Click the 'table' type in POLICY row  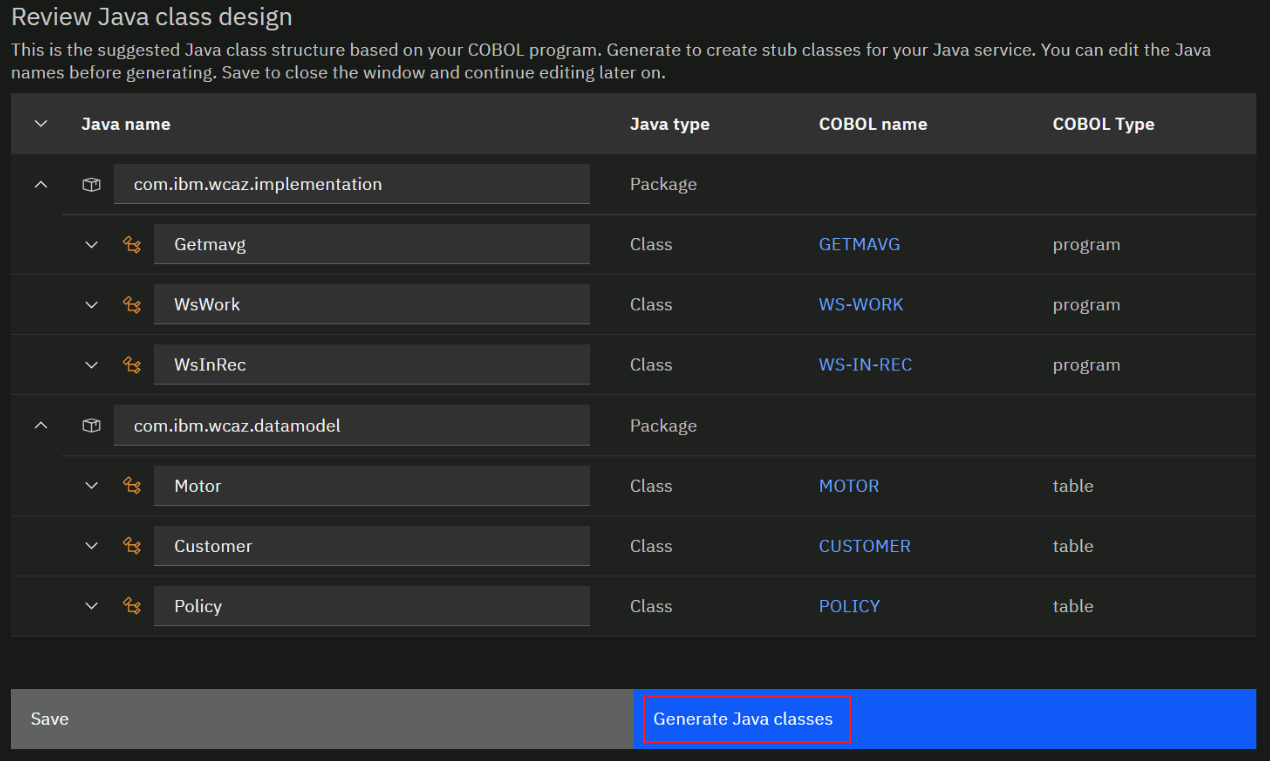click(1073, 606)
